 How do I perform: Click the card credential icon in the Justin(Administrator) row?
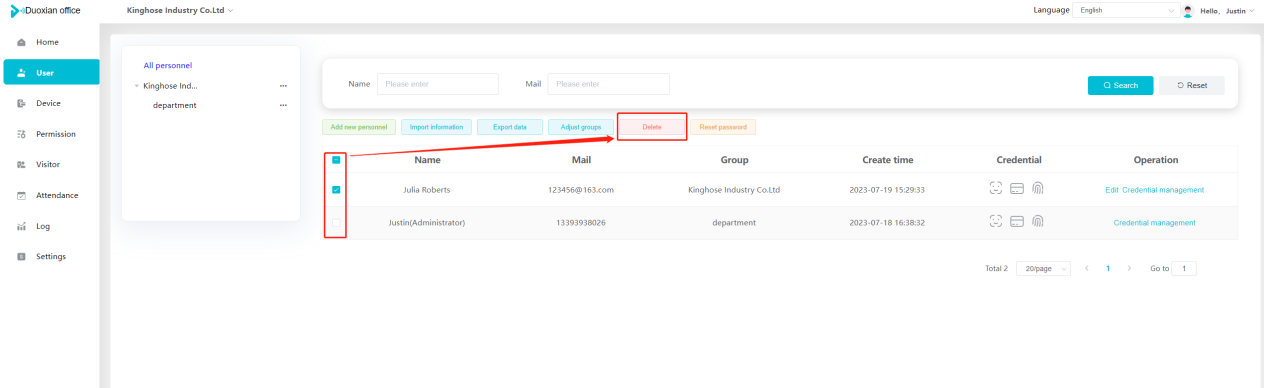(1017, 222)
